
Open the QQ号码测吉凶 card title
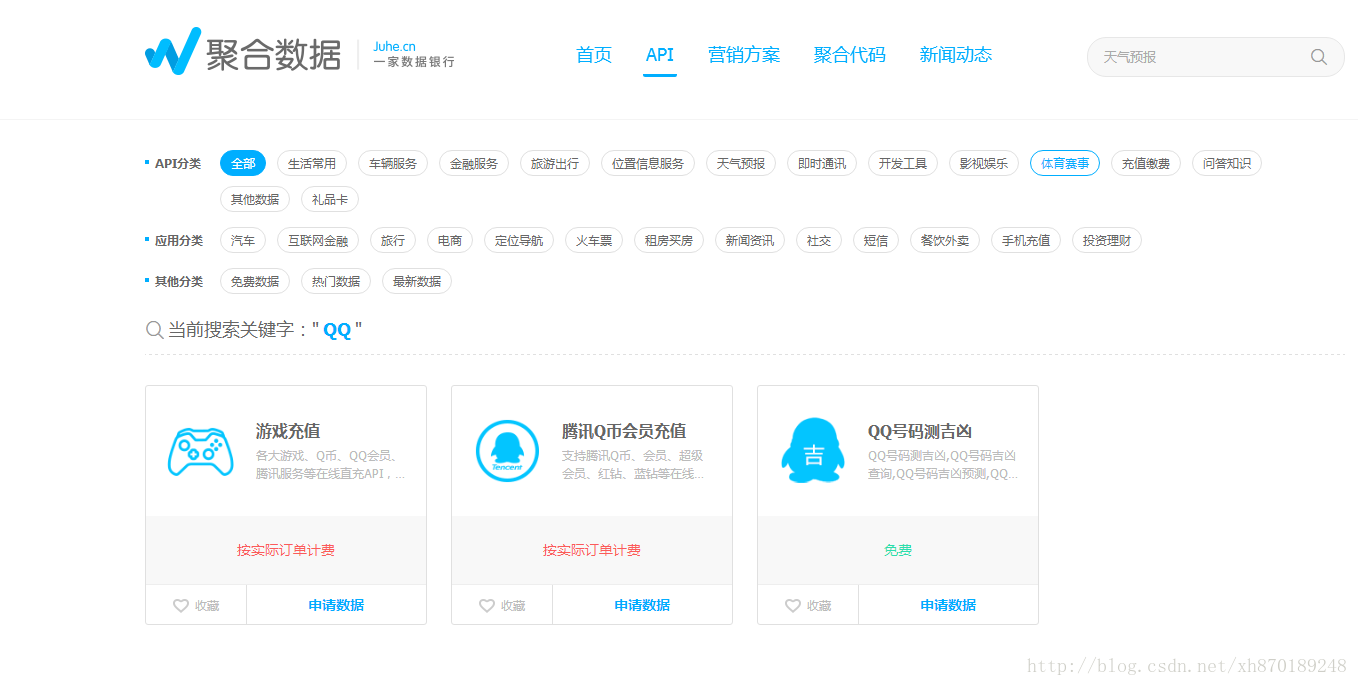pos(920,431)
